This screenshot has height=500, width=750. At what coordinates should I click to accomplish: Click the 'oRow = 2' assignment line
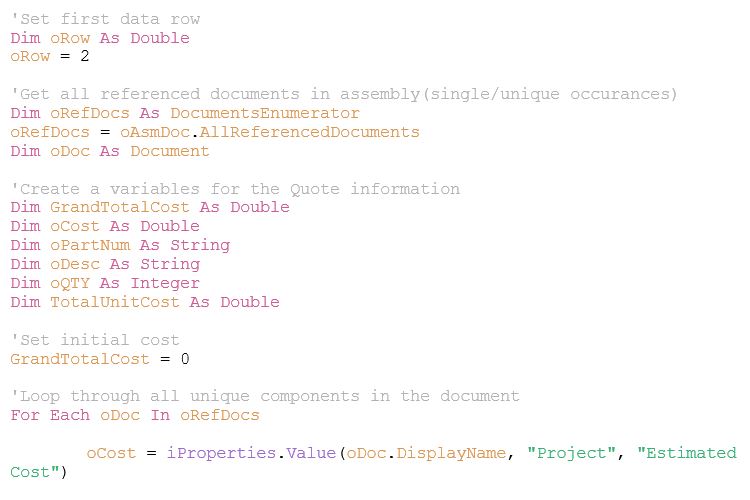[50, 56]
